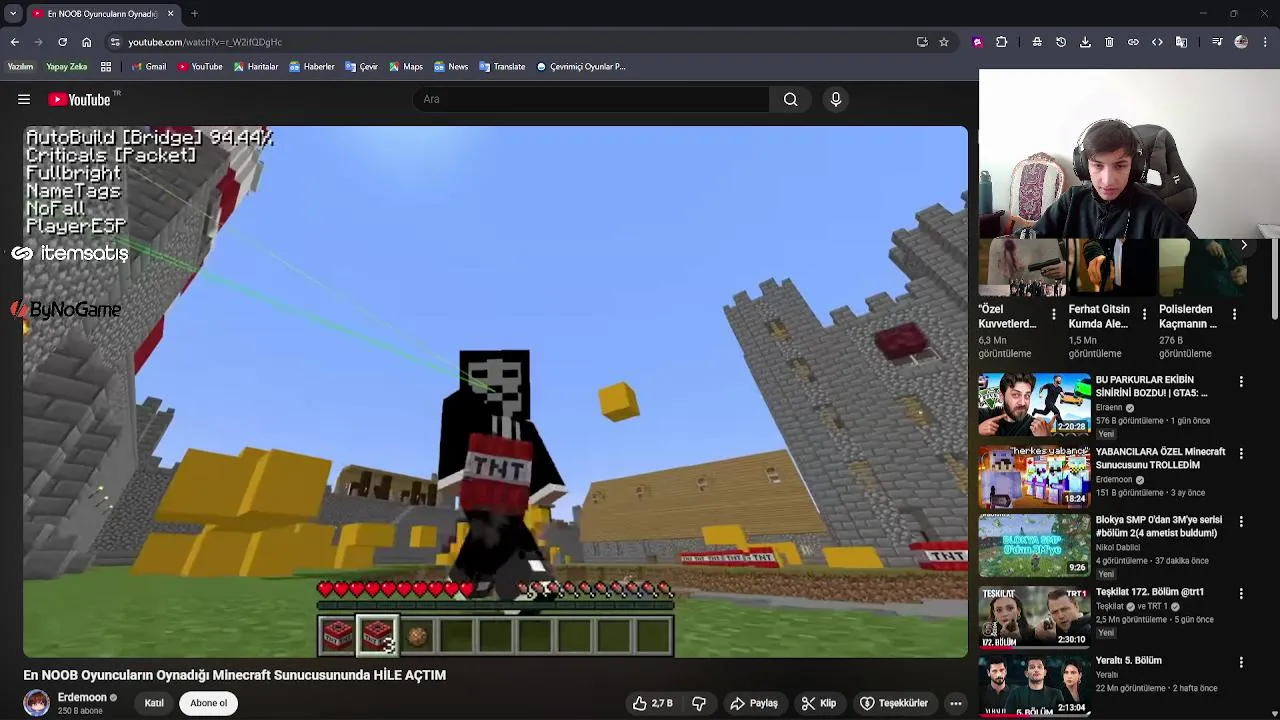
Task: Show next Shorts with the chevron arrow
Action: point(1244,245)
